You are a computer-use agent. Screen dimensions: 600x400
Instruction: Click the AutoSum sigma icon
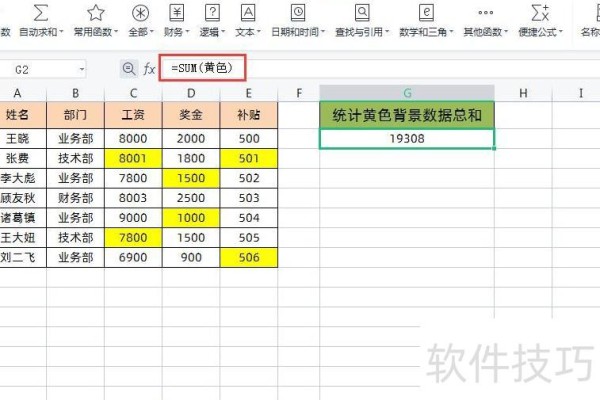[x=41, y=13]
